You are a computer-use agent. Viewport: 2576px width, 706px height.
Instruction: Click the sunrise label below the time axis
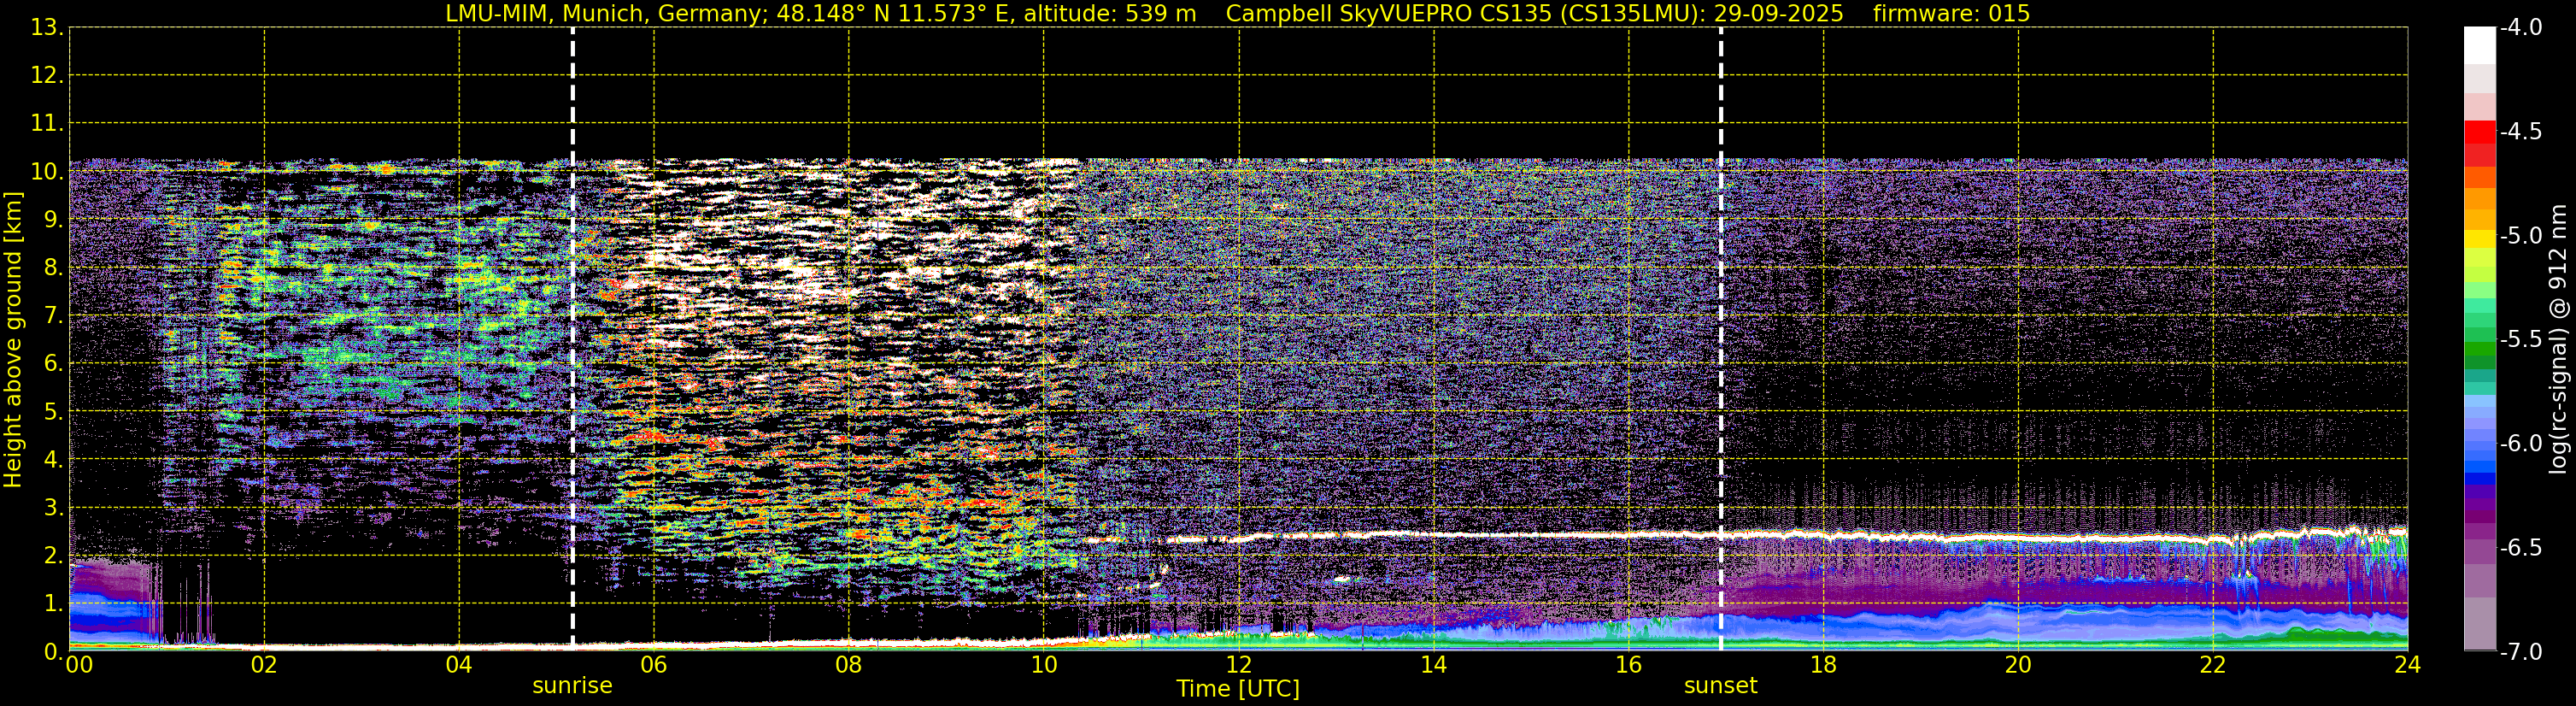[x=572, y=686]
